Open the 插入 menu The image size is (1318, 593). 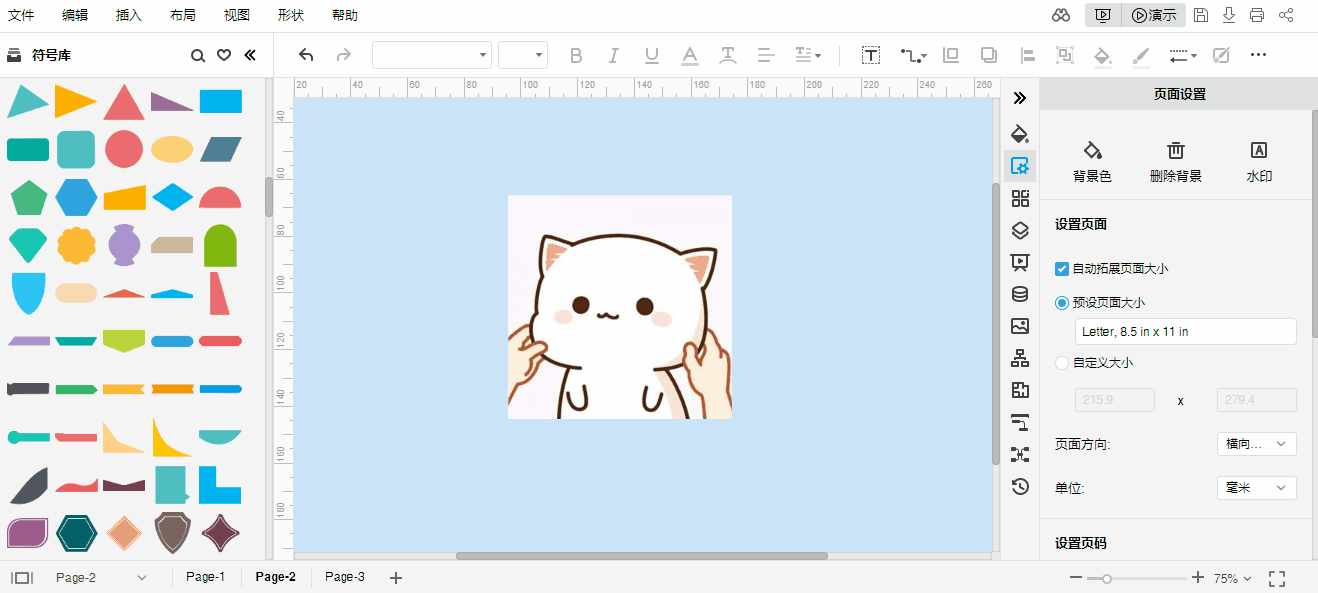[129, 15]
